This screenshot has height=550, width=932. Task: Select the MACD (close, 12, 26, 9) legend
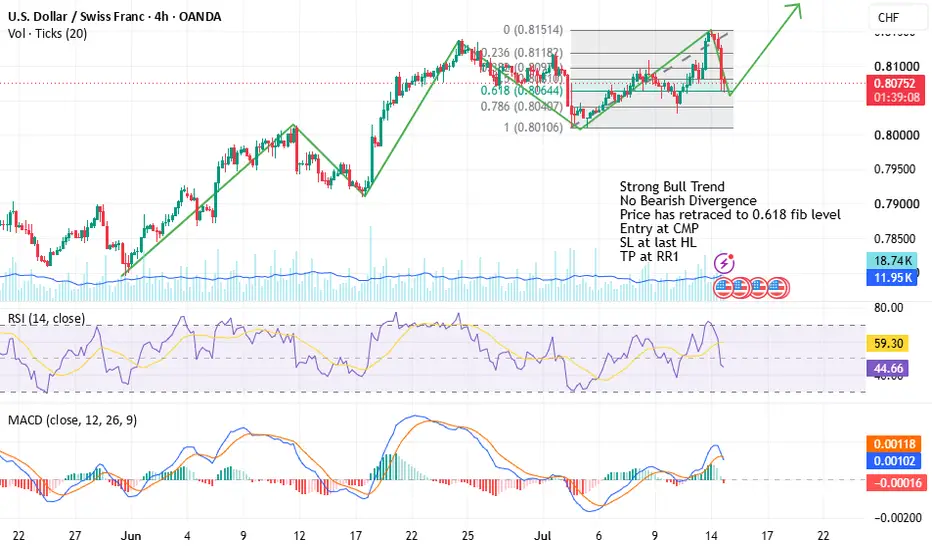click(x=73, y=420)
